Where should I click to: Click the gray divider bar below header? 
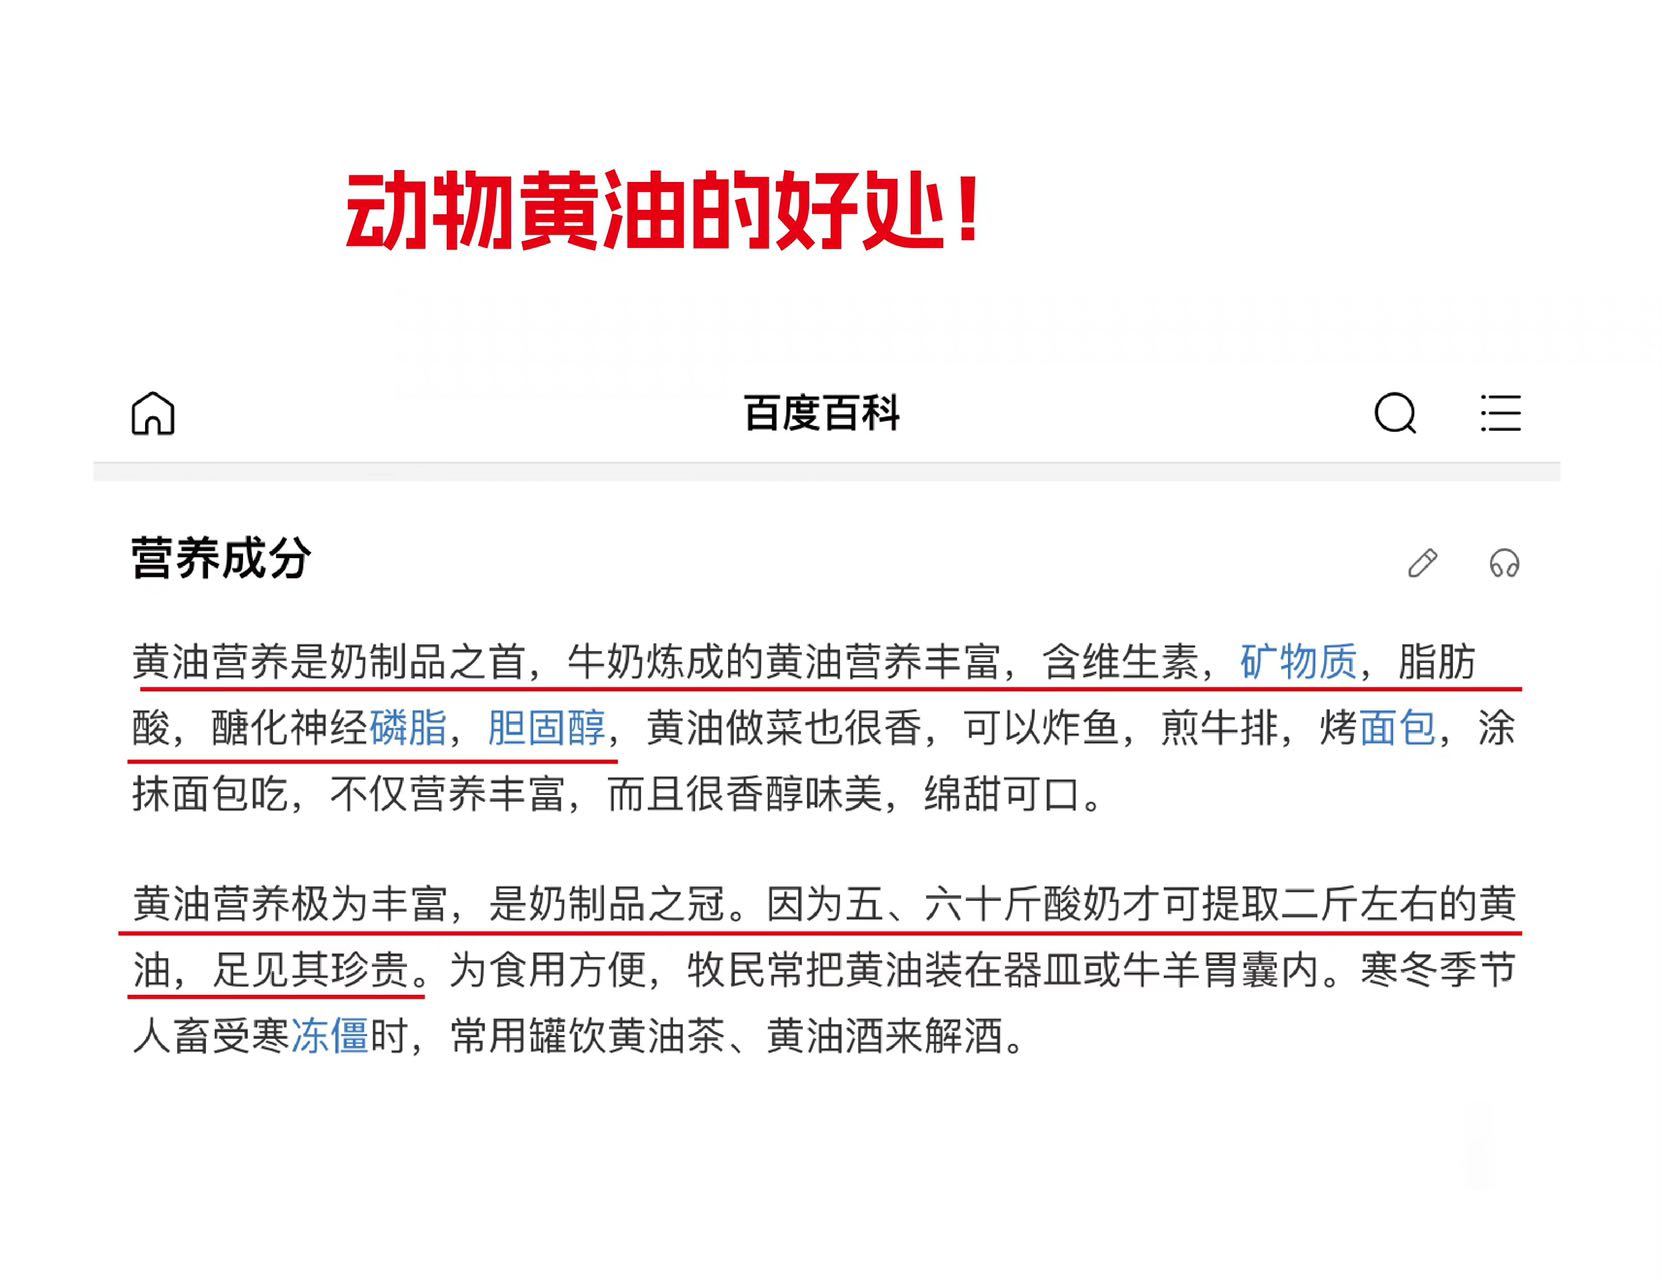click(826, 471)
